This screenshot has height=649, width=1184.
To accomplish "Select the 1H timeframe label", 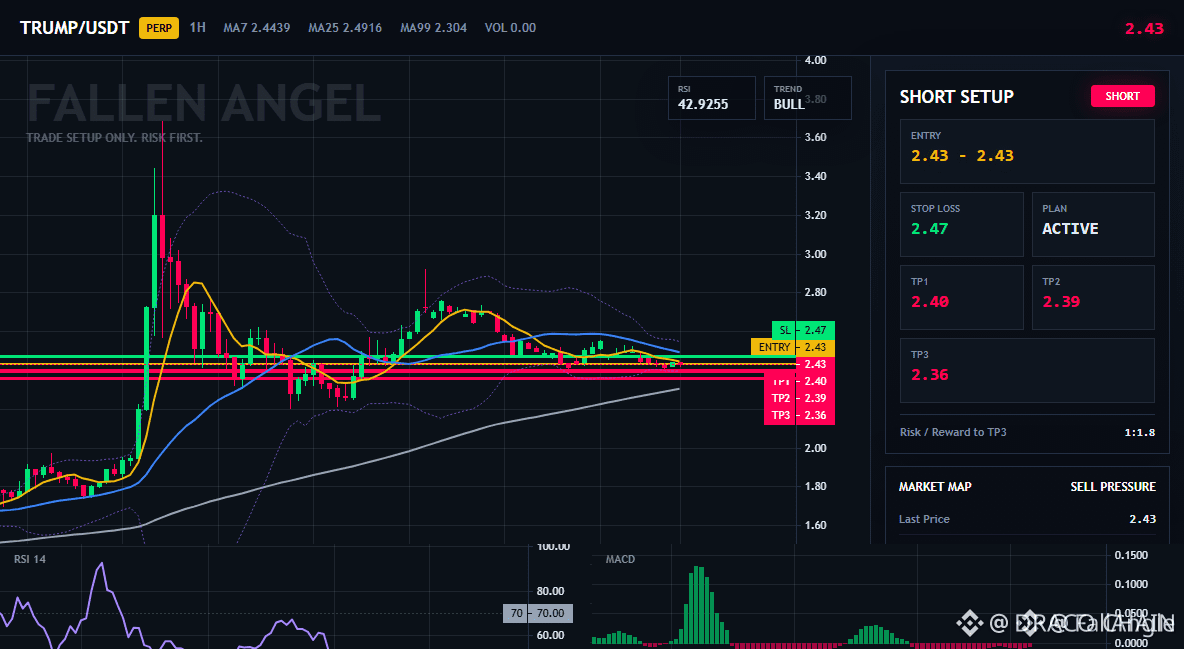I will pos(198,27).
